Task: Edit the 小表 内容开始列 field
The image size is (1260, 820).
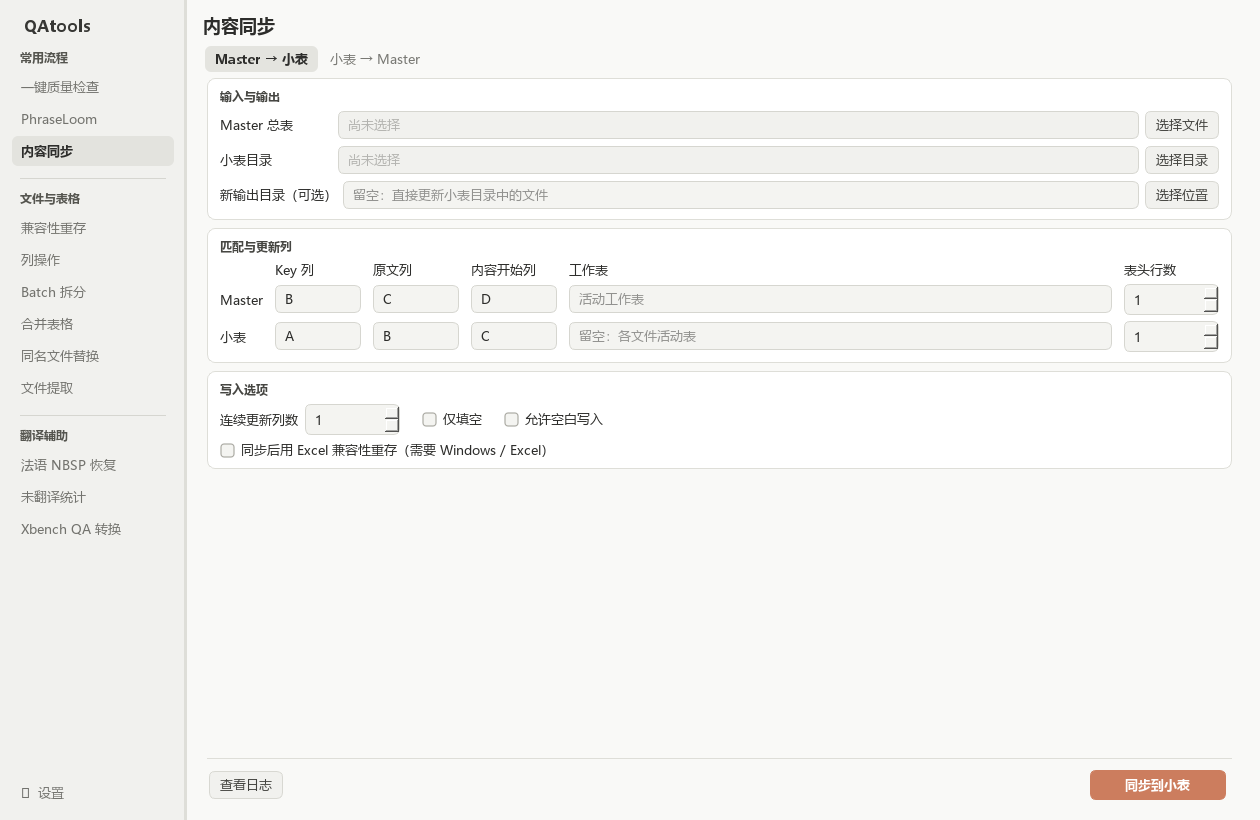Action: (514, 336)
